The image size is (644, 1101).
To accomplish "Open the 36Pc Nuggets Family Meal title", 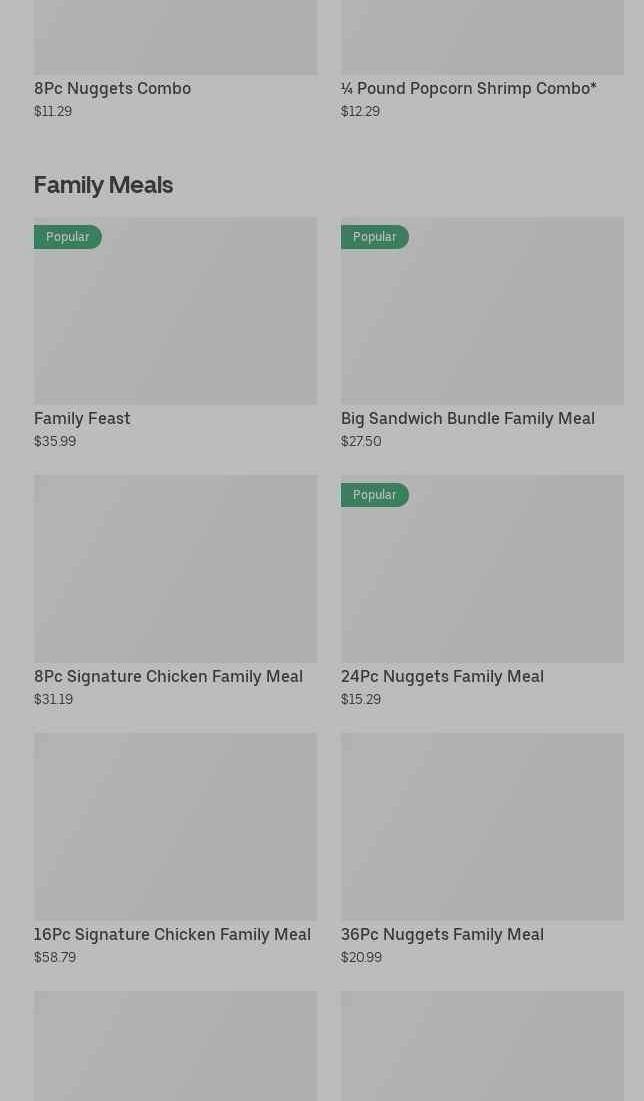I will click(442, 934).
